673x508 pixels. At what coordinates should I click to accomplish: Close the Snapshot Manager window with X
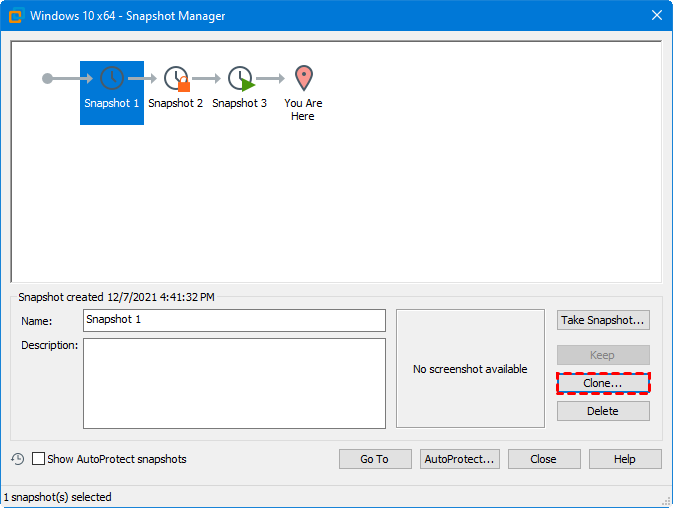(x=657, y=15)
